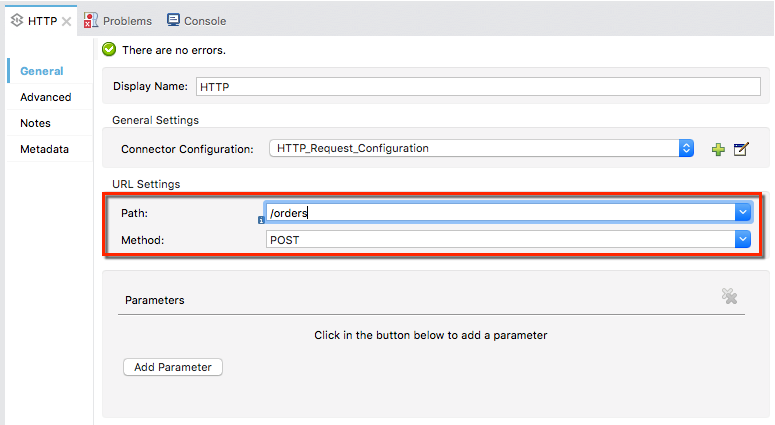This screenshot has width=775, height=425.
Task: Go to the Notes section
Action: point(35,123)
